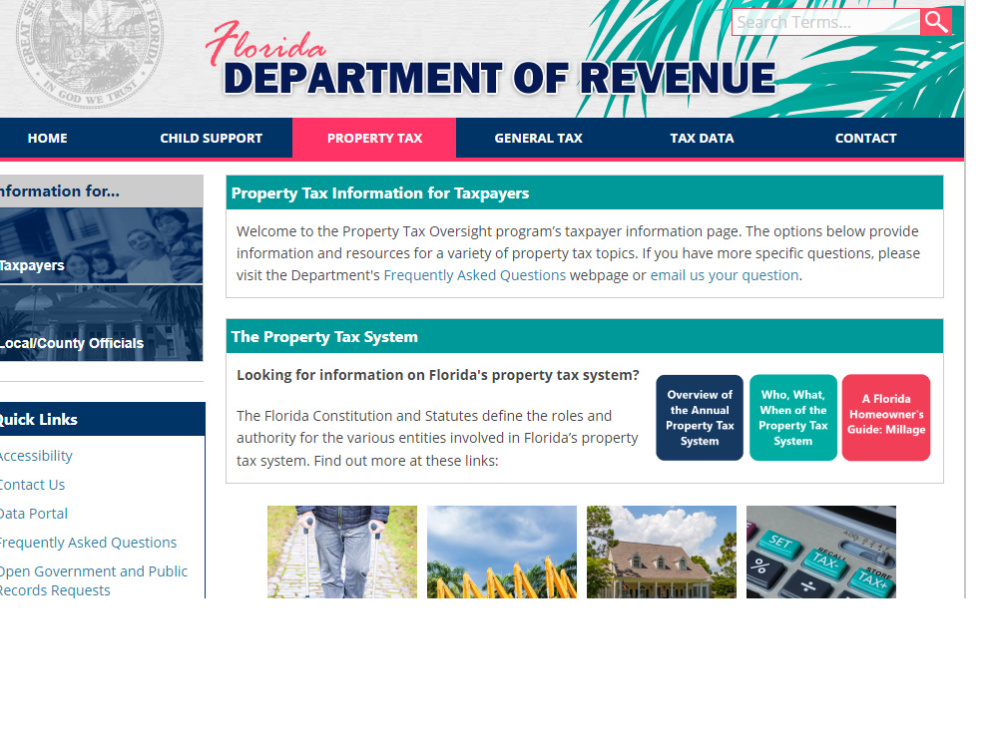Click the thumbnail of the house
Image resolution: width=1000 pixels, height=750 pixels.
[x=661, y=552]
